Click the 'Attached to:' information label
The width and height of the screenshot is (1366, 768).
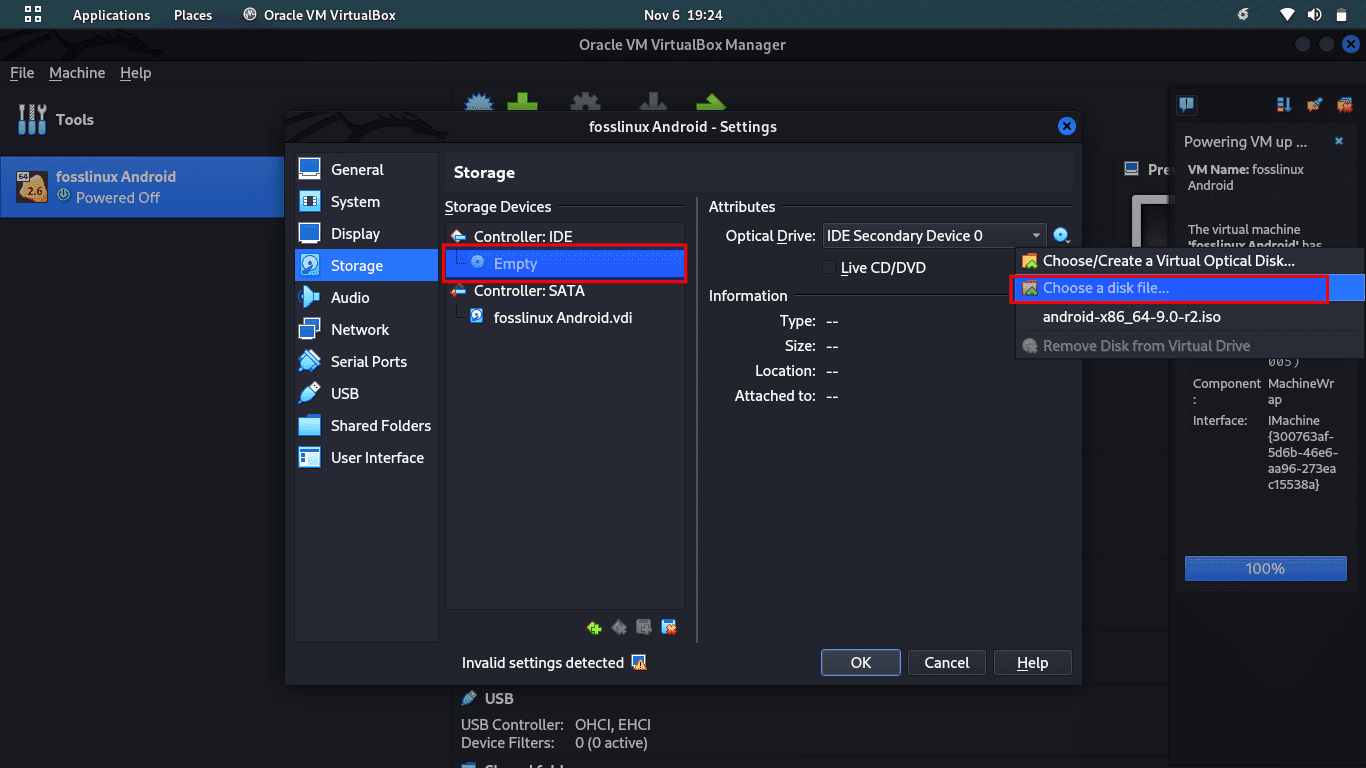pos(775,396)
